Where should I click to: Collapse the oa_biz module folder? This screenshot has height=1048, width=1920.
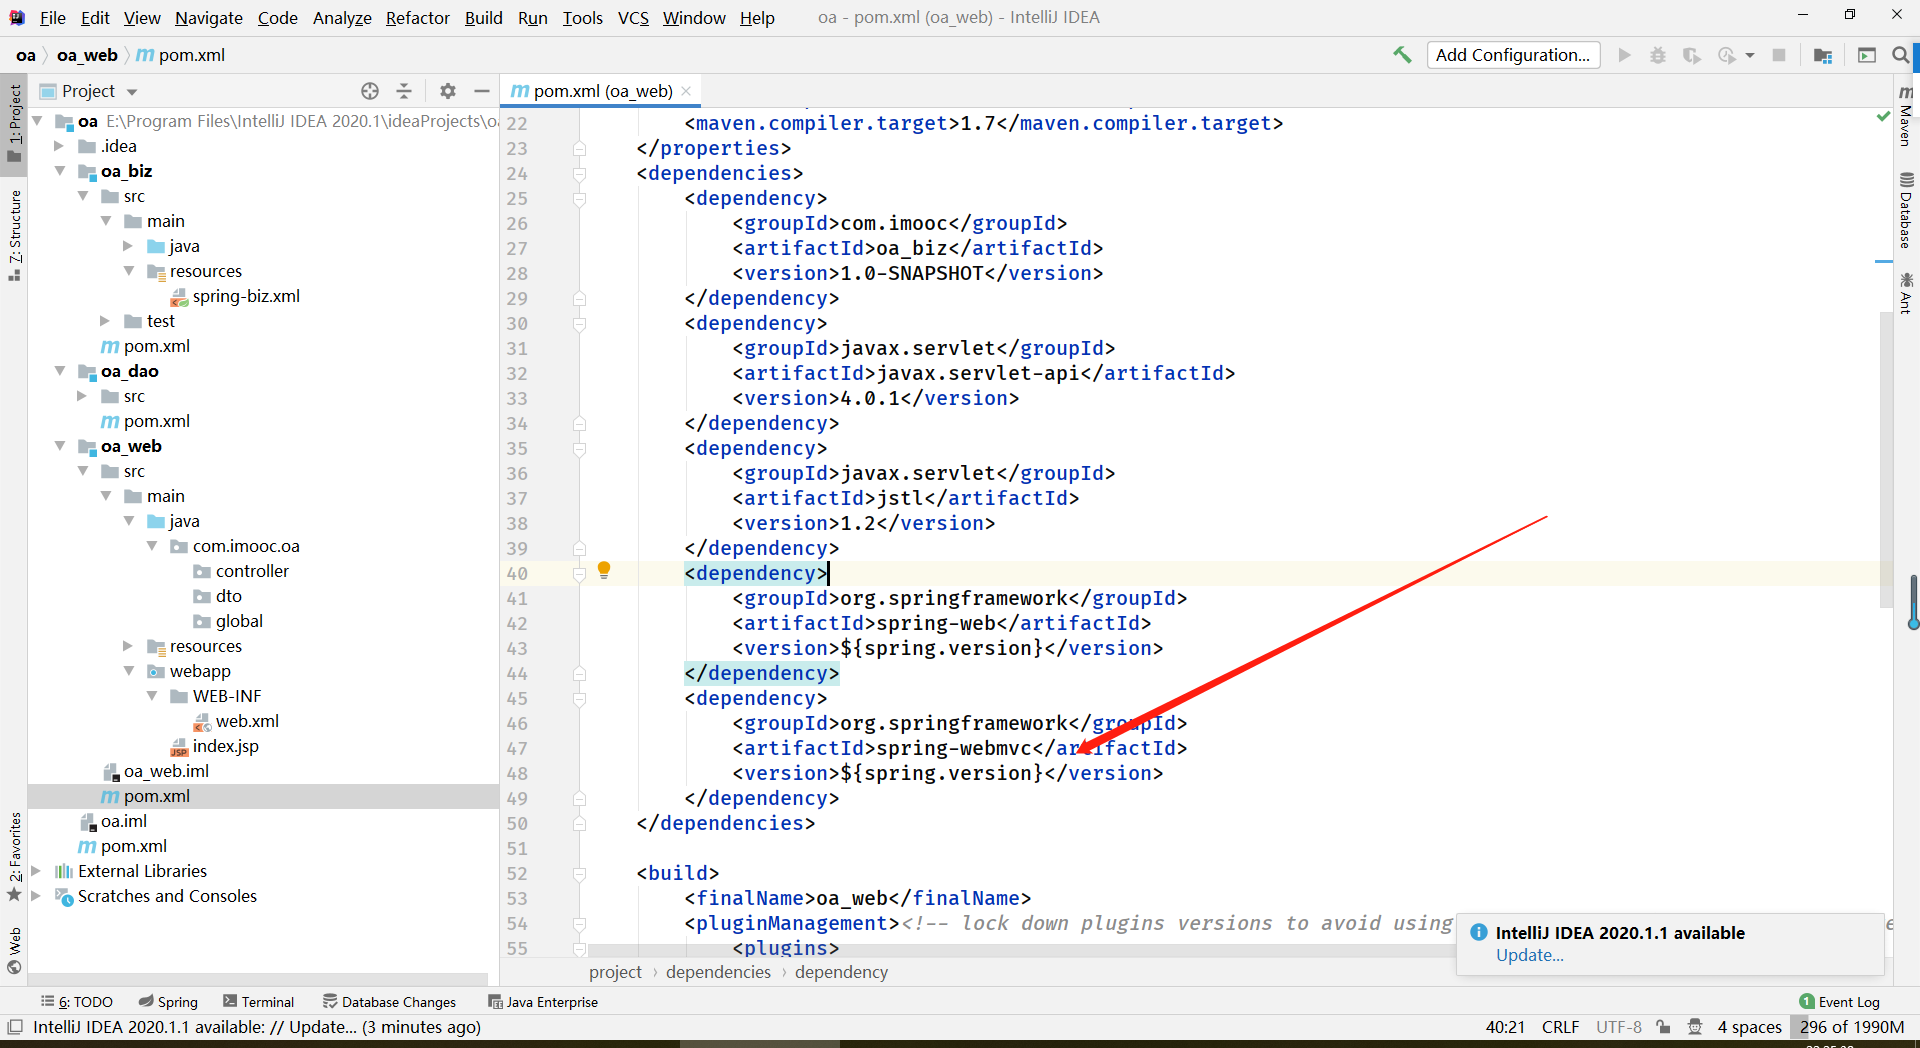60,171
